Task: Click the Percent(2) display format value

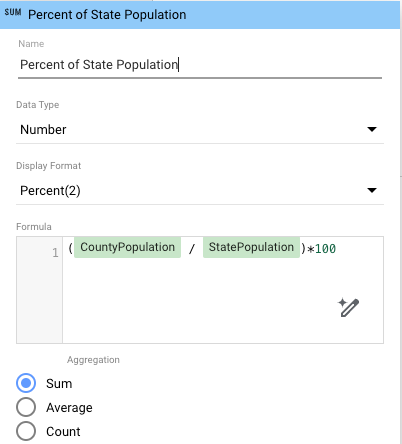Action: 50,191
